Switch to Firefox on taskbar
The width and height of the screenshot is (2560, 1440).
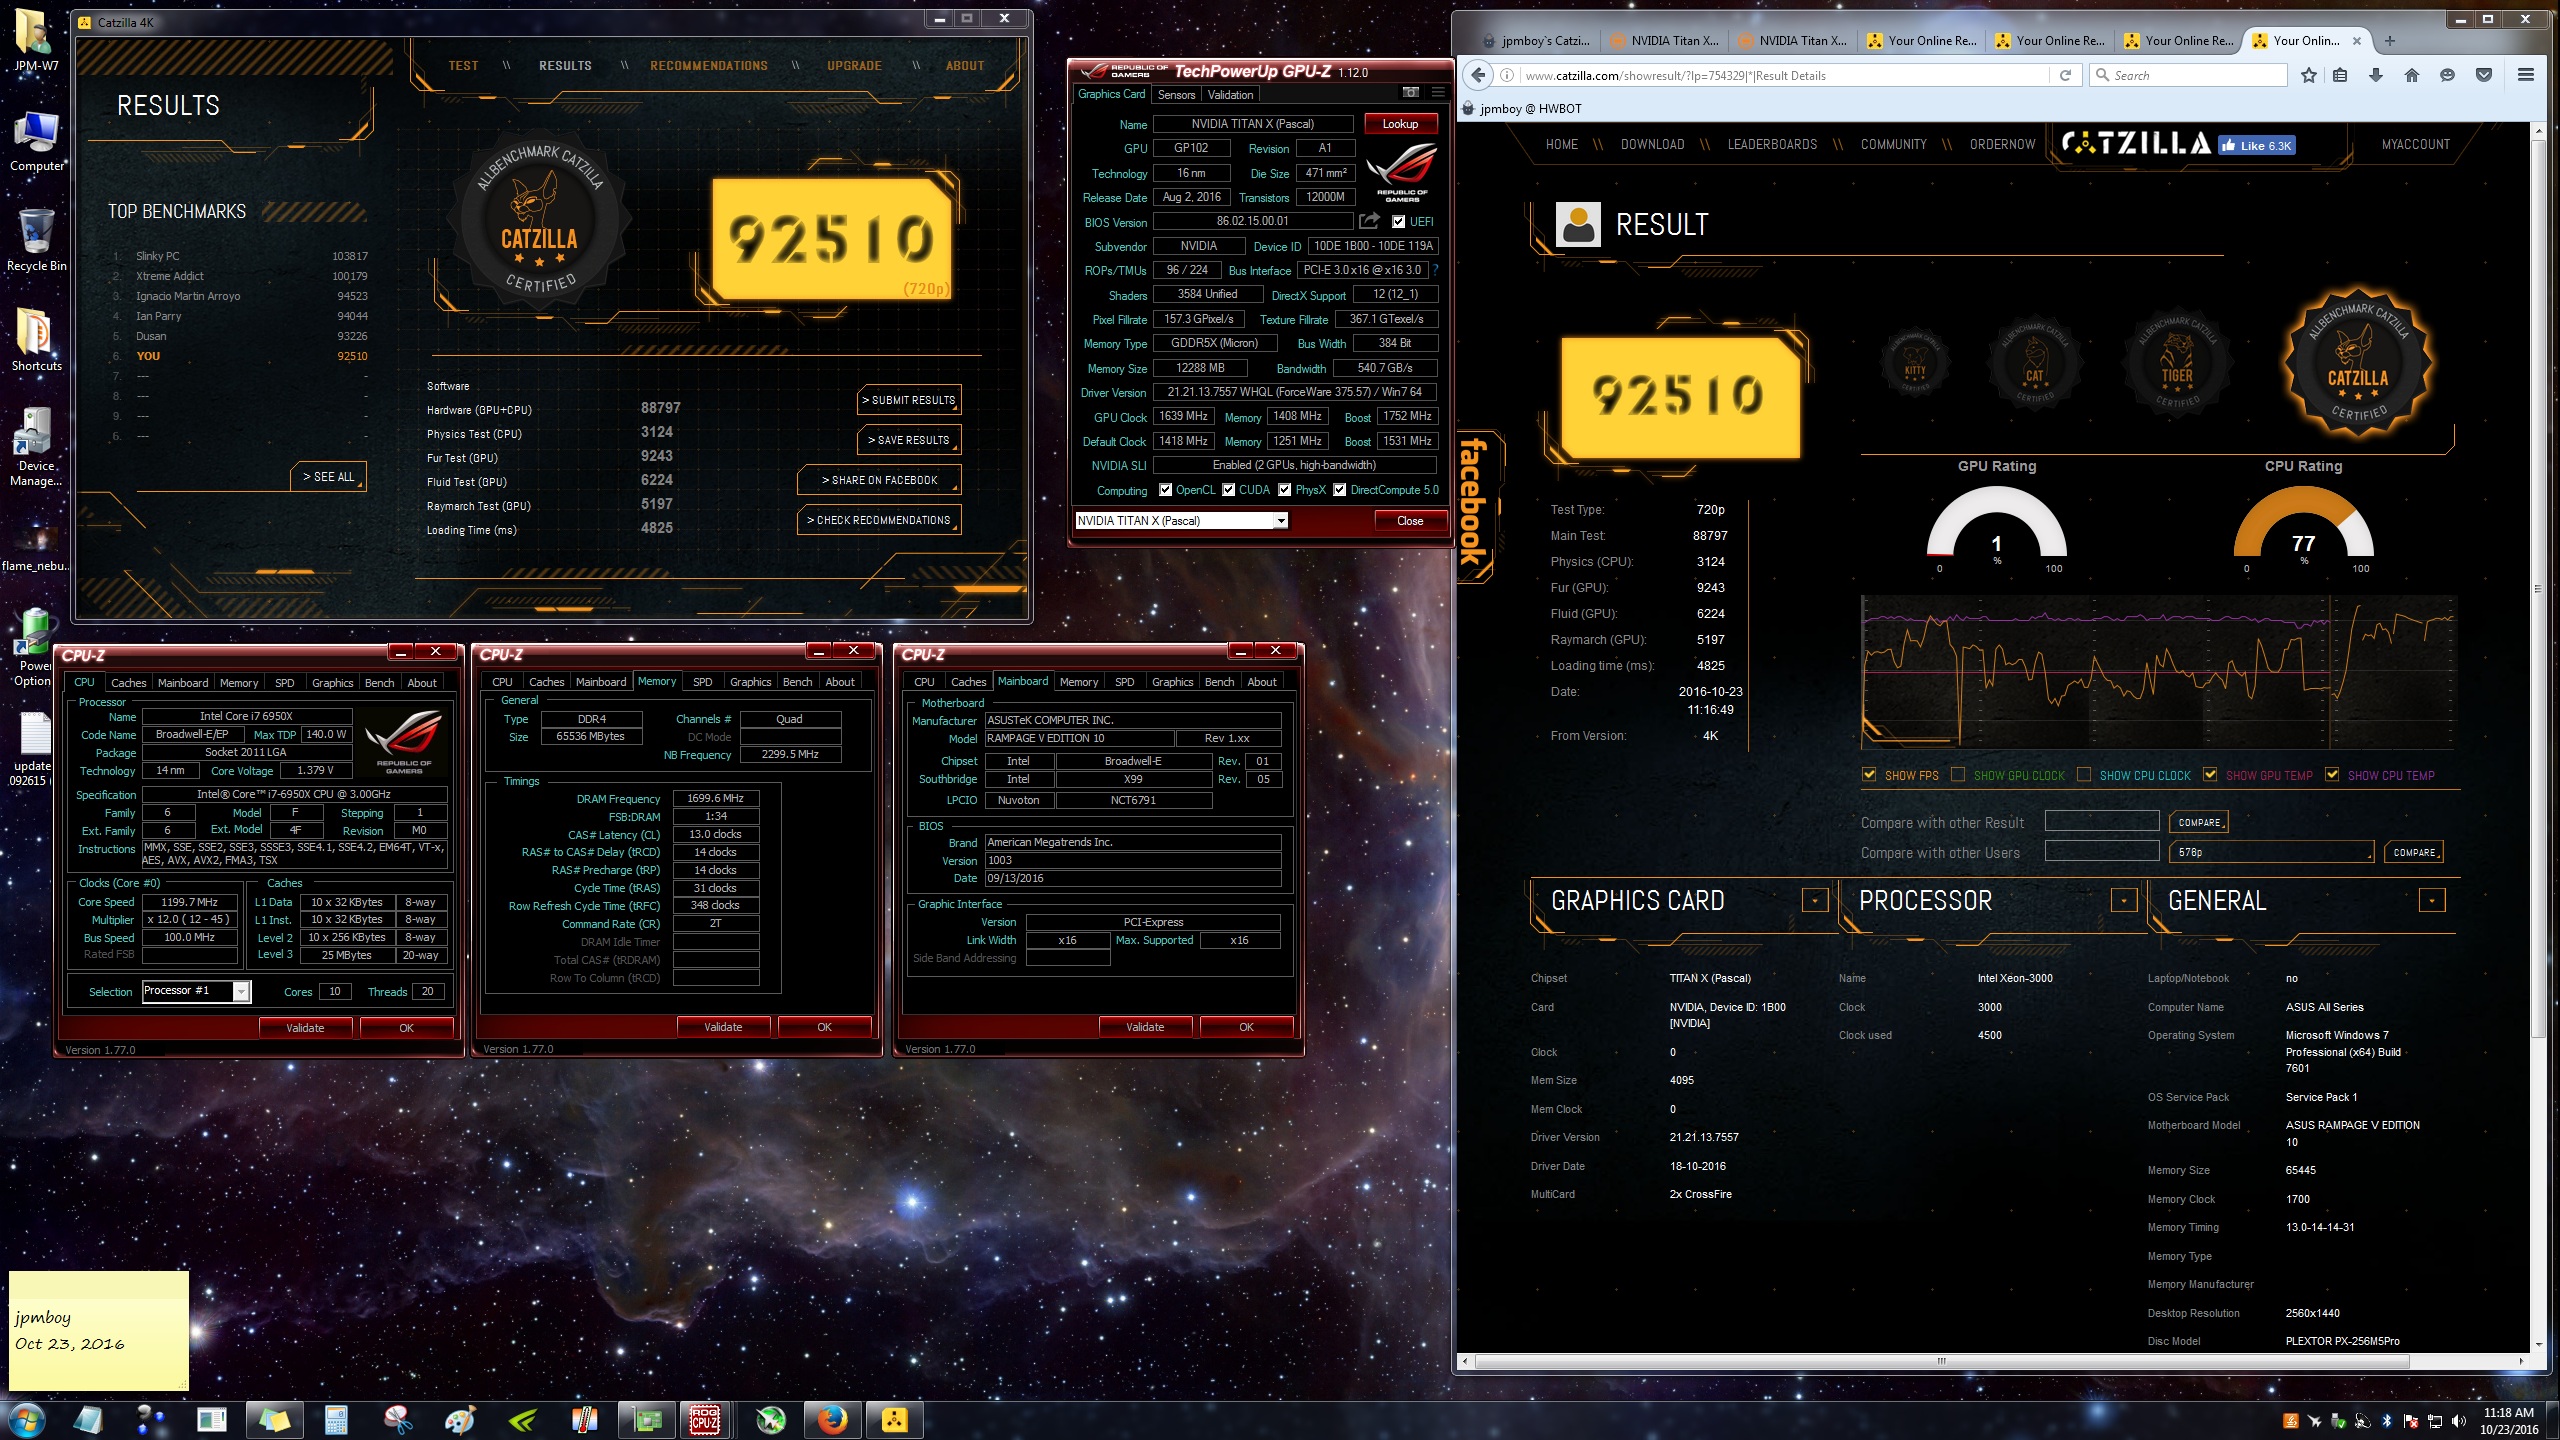point(832,1419)
